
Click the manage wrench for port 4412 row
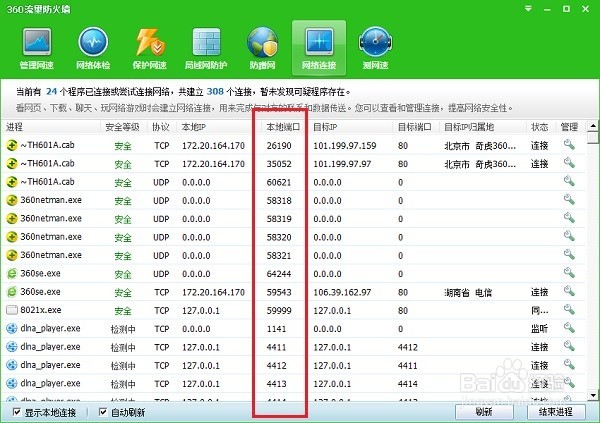tap(569, 365)
